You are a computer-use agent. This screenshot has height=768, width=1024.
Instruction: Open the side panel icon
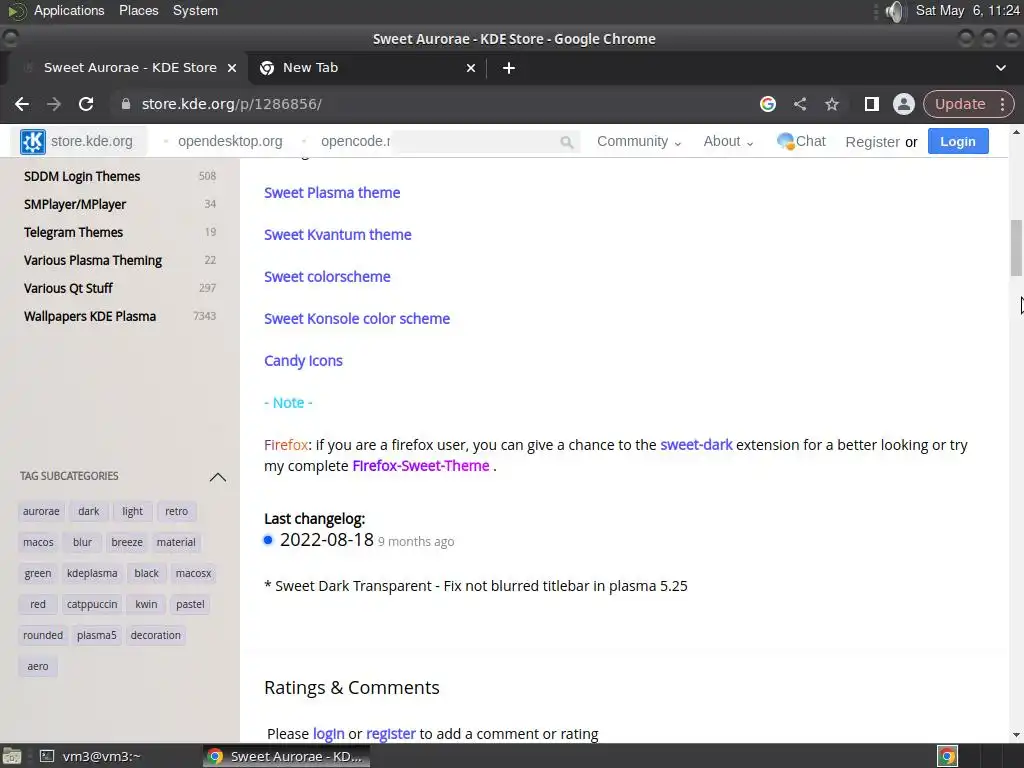click(x=871, y=104)
